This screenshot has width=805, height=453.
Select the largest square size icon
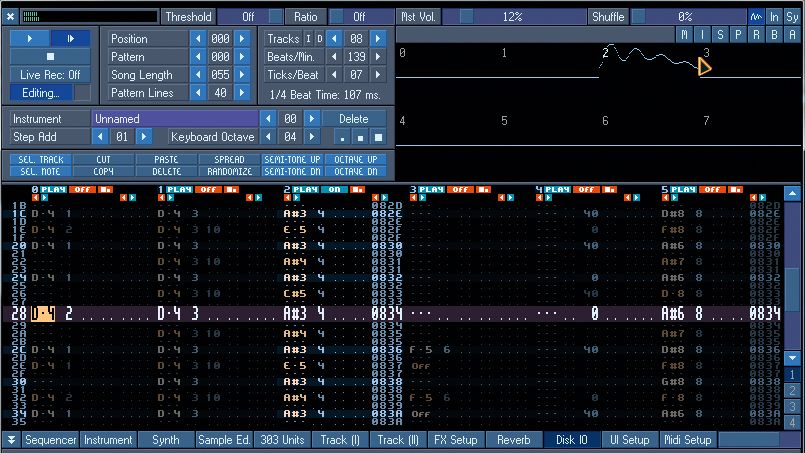(x=378, y=137)
